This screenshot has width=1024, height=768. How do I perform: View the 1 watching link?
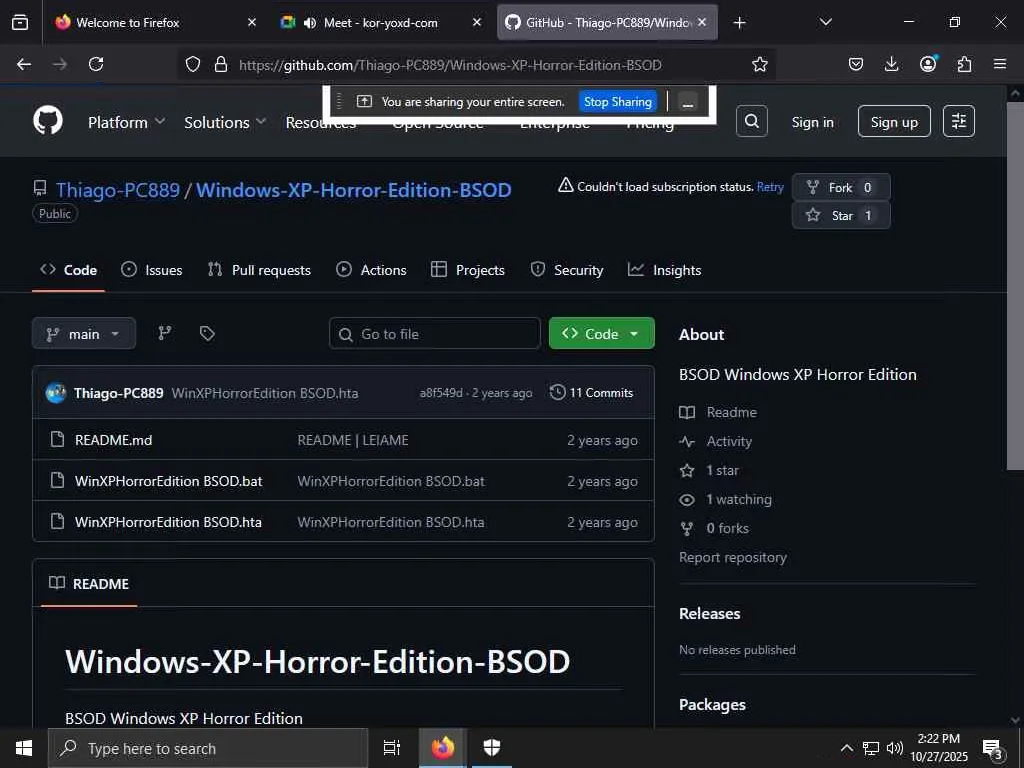tap(739, 500)
